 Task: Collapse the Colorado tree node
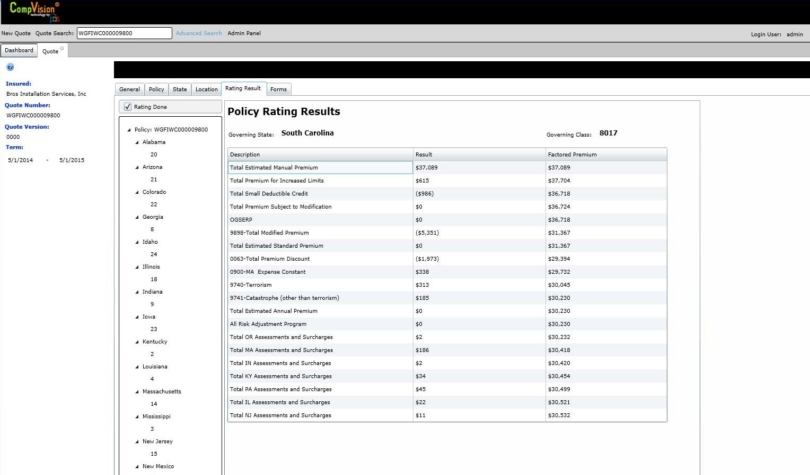click(x=137, y=192)
